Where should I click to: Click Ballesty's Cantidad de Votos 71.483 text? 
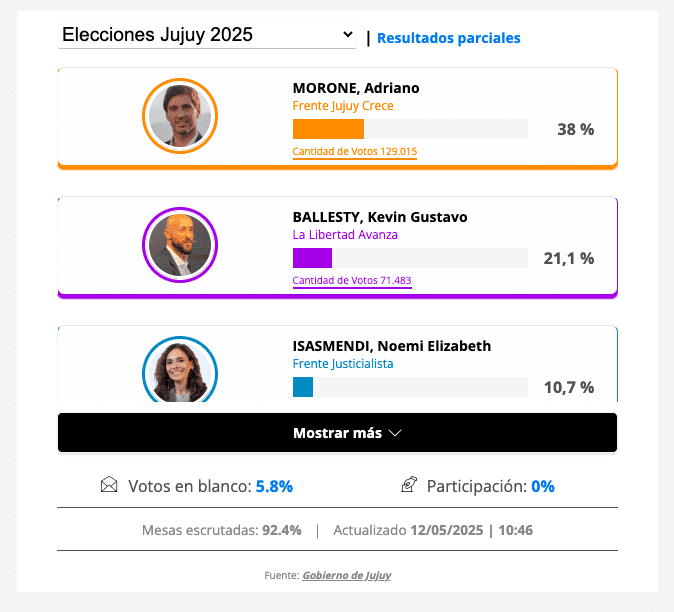352,281
